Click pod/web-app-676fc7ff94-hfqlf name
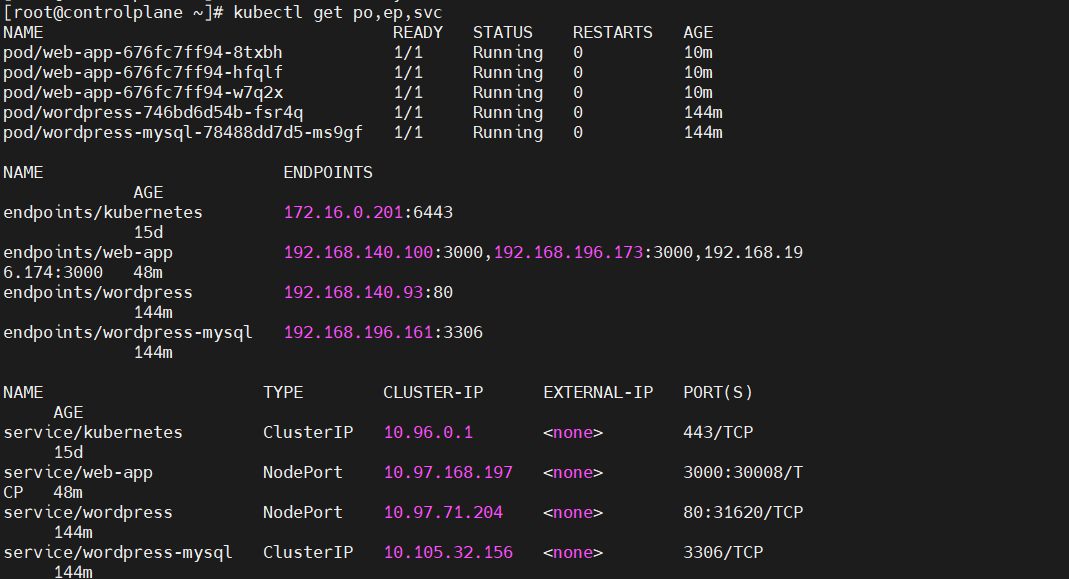Viewport: 1069px width, 579px height. (x=142, y=72)
